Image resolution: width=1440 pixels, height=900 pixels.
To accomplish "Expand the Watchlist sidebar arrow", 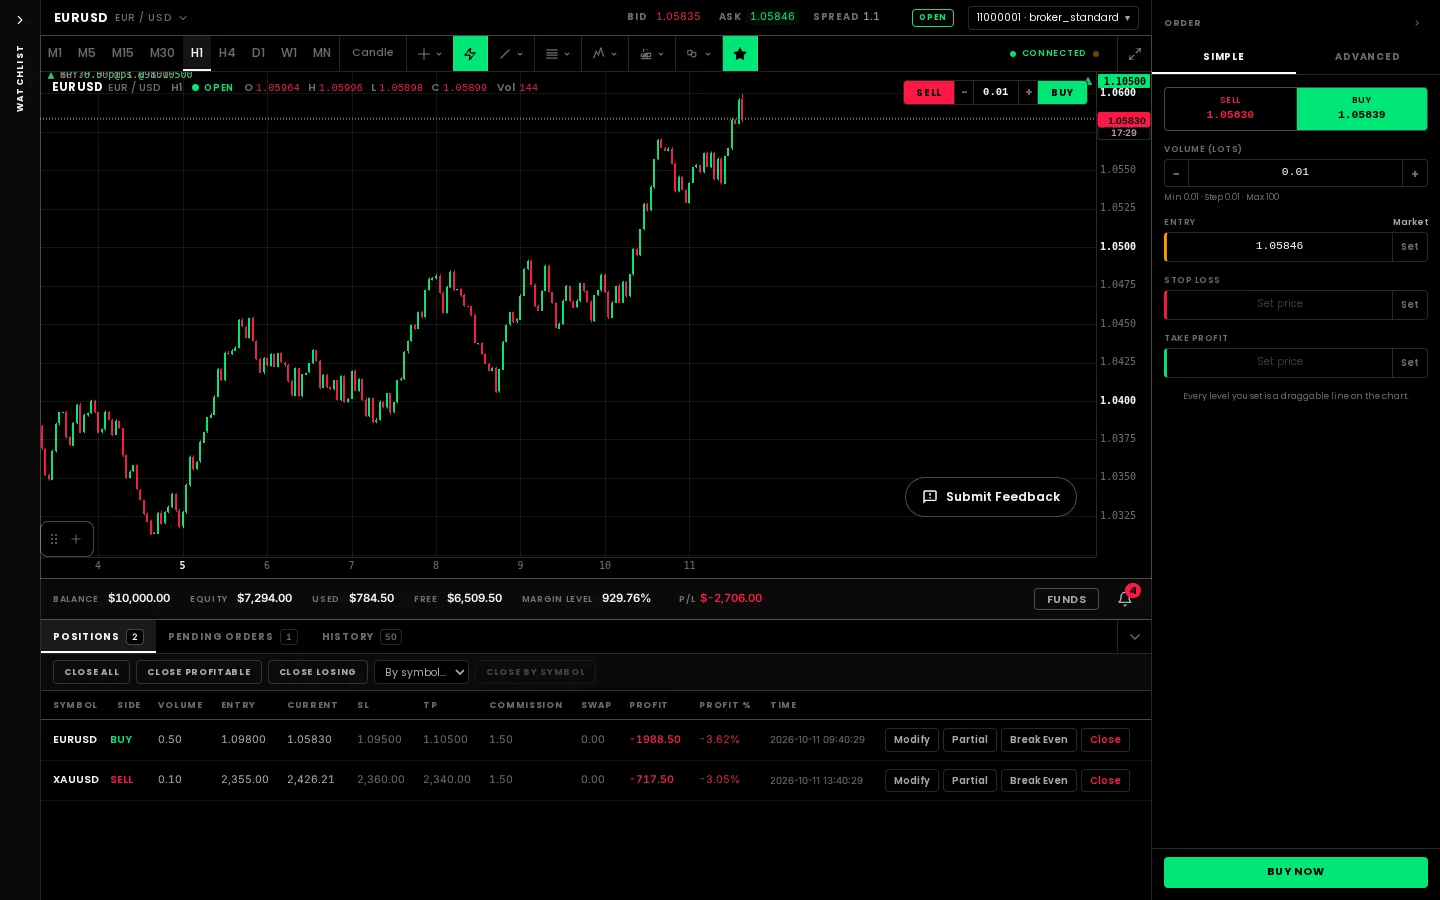I will point(19,20).
